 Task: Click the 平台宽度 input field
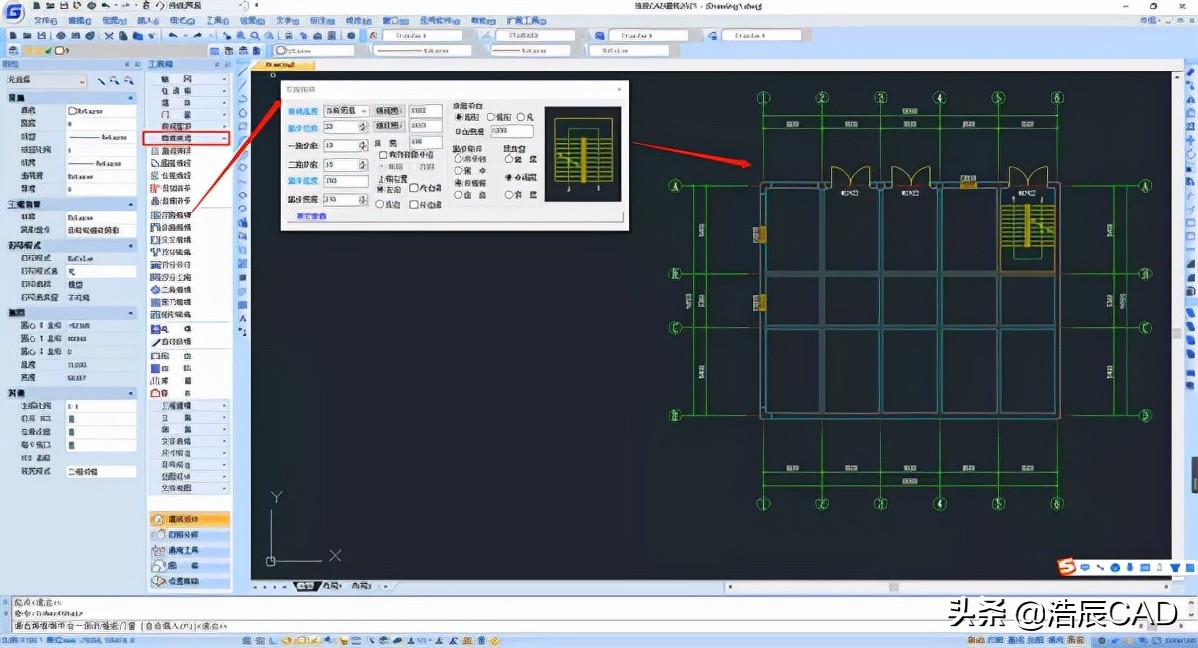511,131
